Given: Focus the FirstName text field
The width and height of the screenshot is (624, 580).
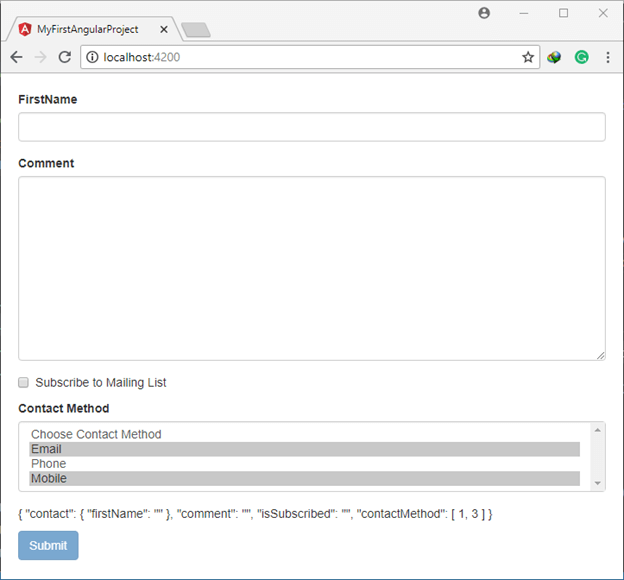Looking at the screenshot, I should (x=312, y=127).
